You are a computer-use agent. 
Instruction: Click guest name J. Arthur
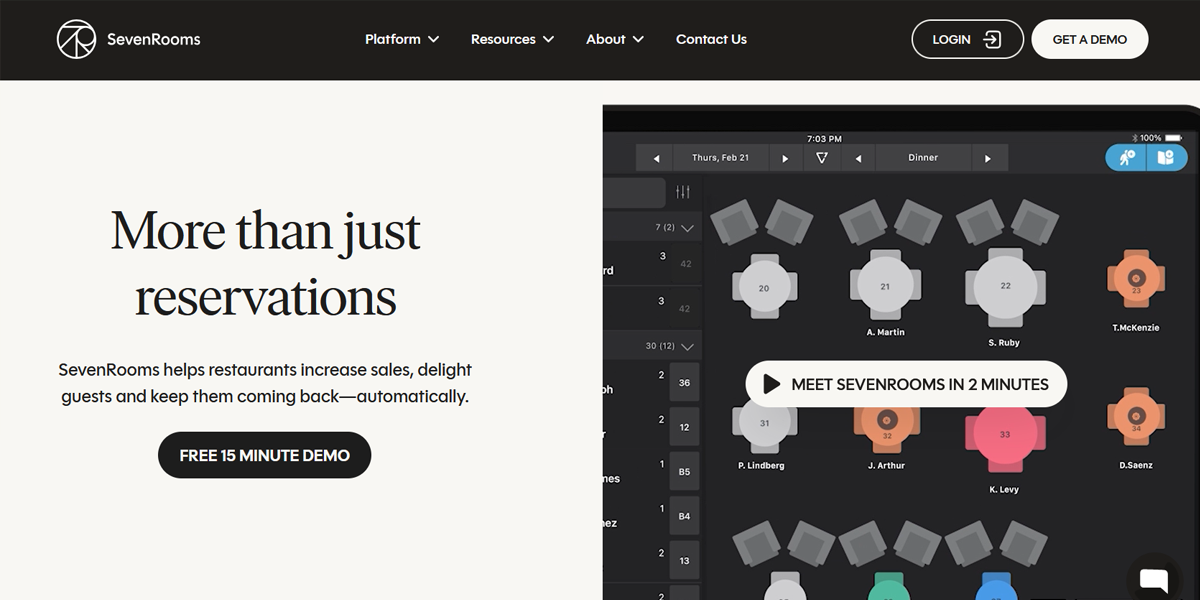tap(886, 466)
